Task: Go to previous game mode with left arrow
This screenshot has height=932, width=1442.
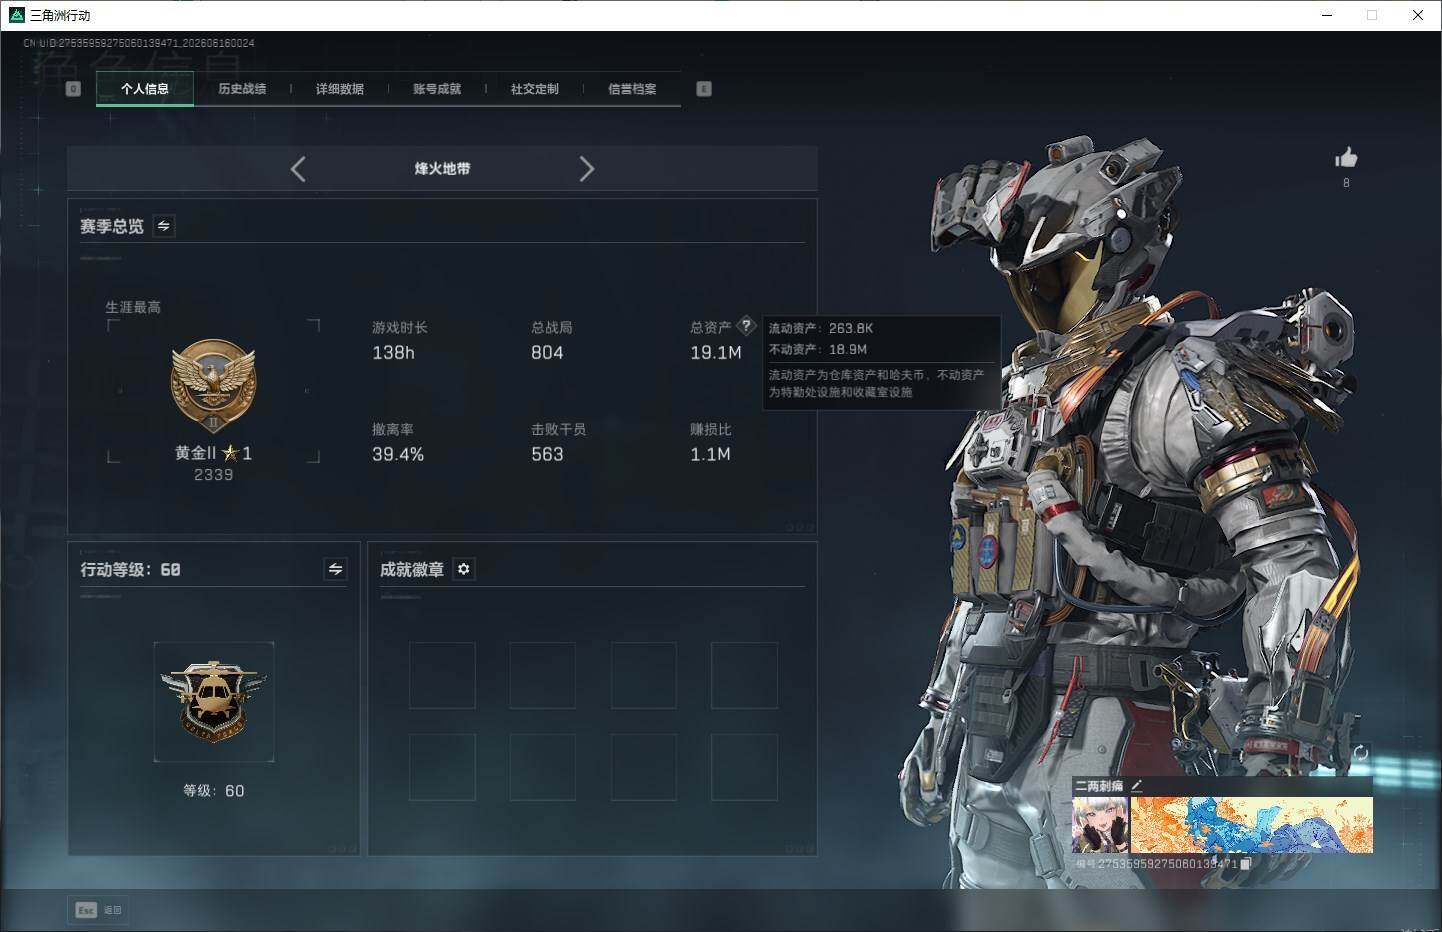Action: (x=298, y=169)
